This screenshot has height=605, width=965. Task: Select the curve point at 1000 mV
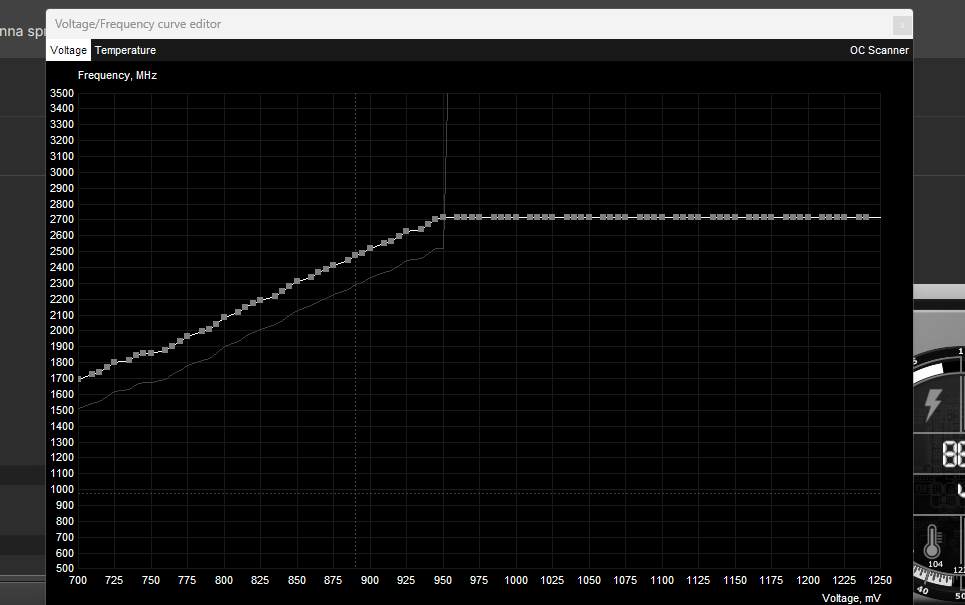[516, 217]
